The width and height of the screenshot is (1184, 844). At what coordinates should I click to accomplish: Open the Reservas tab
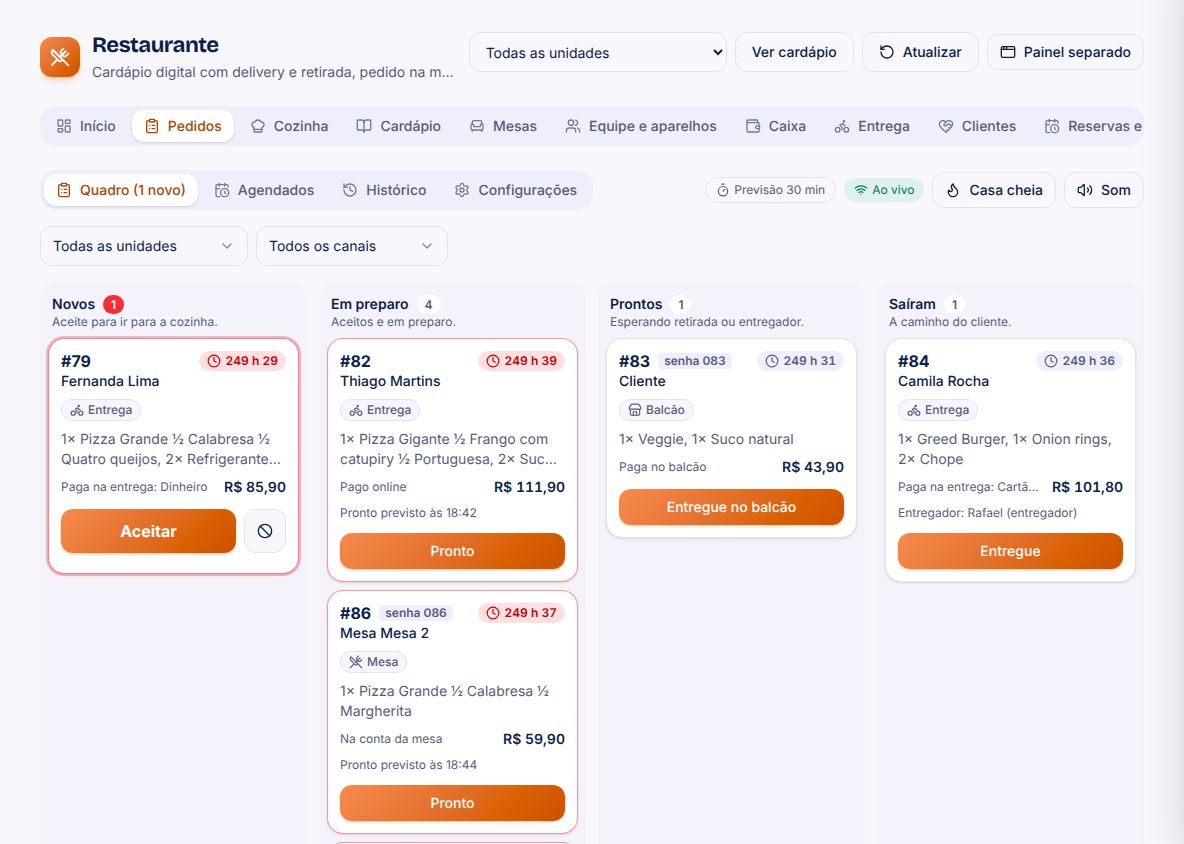pos(1092,126)
